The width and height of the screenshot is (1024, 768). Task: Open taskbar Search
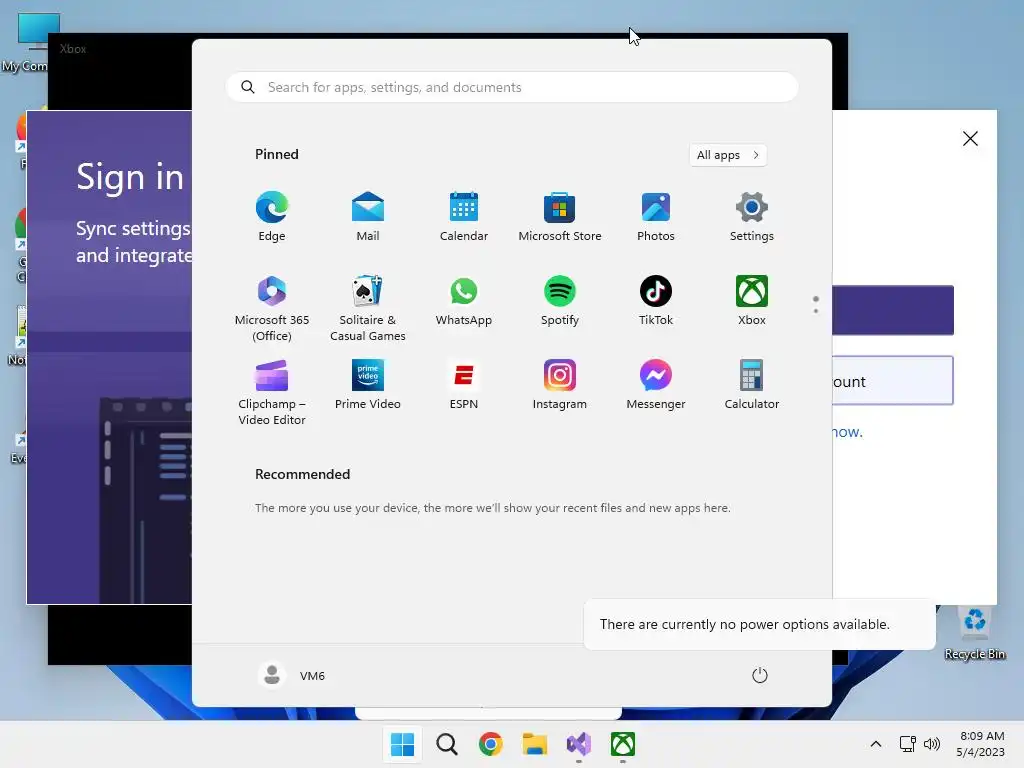pyautogui.click(x=447, y=744)
